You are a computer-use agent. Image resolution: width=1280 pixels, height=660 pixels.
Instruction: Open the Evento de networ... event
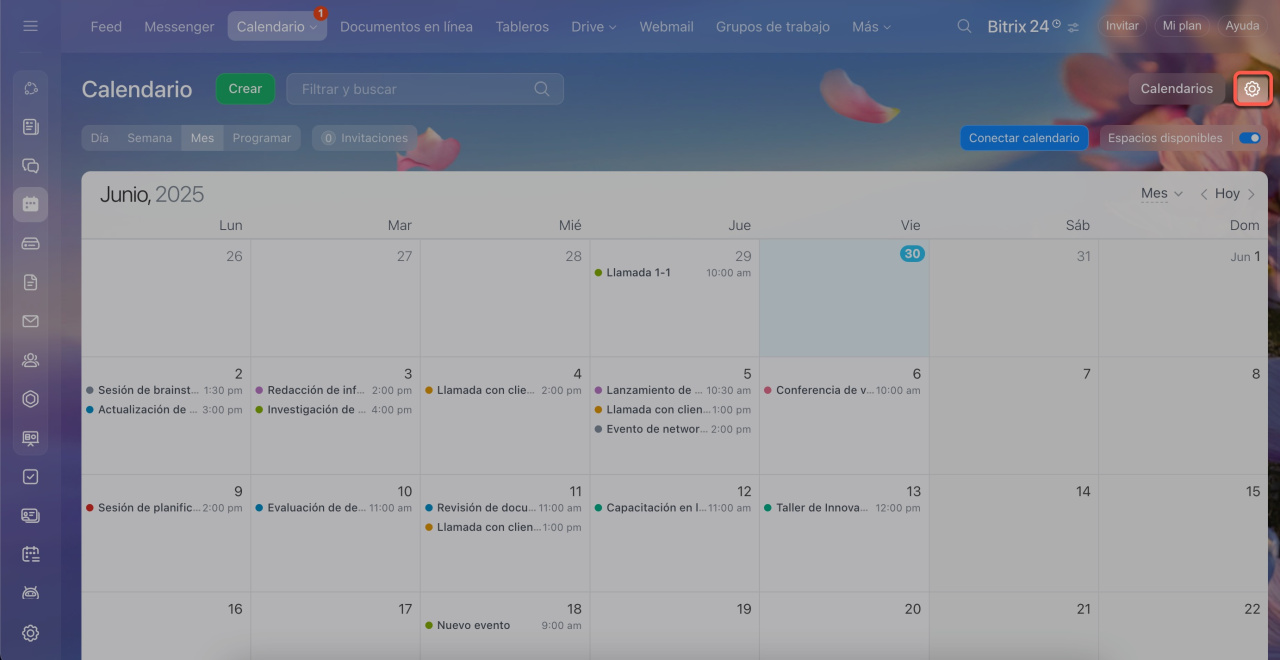pyautogui.click(x=673, y=429)
